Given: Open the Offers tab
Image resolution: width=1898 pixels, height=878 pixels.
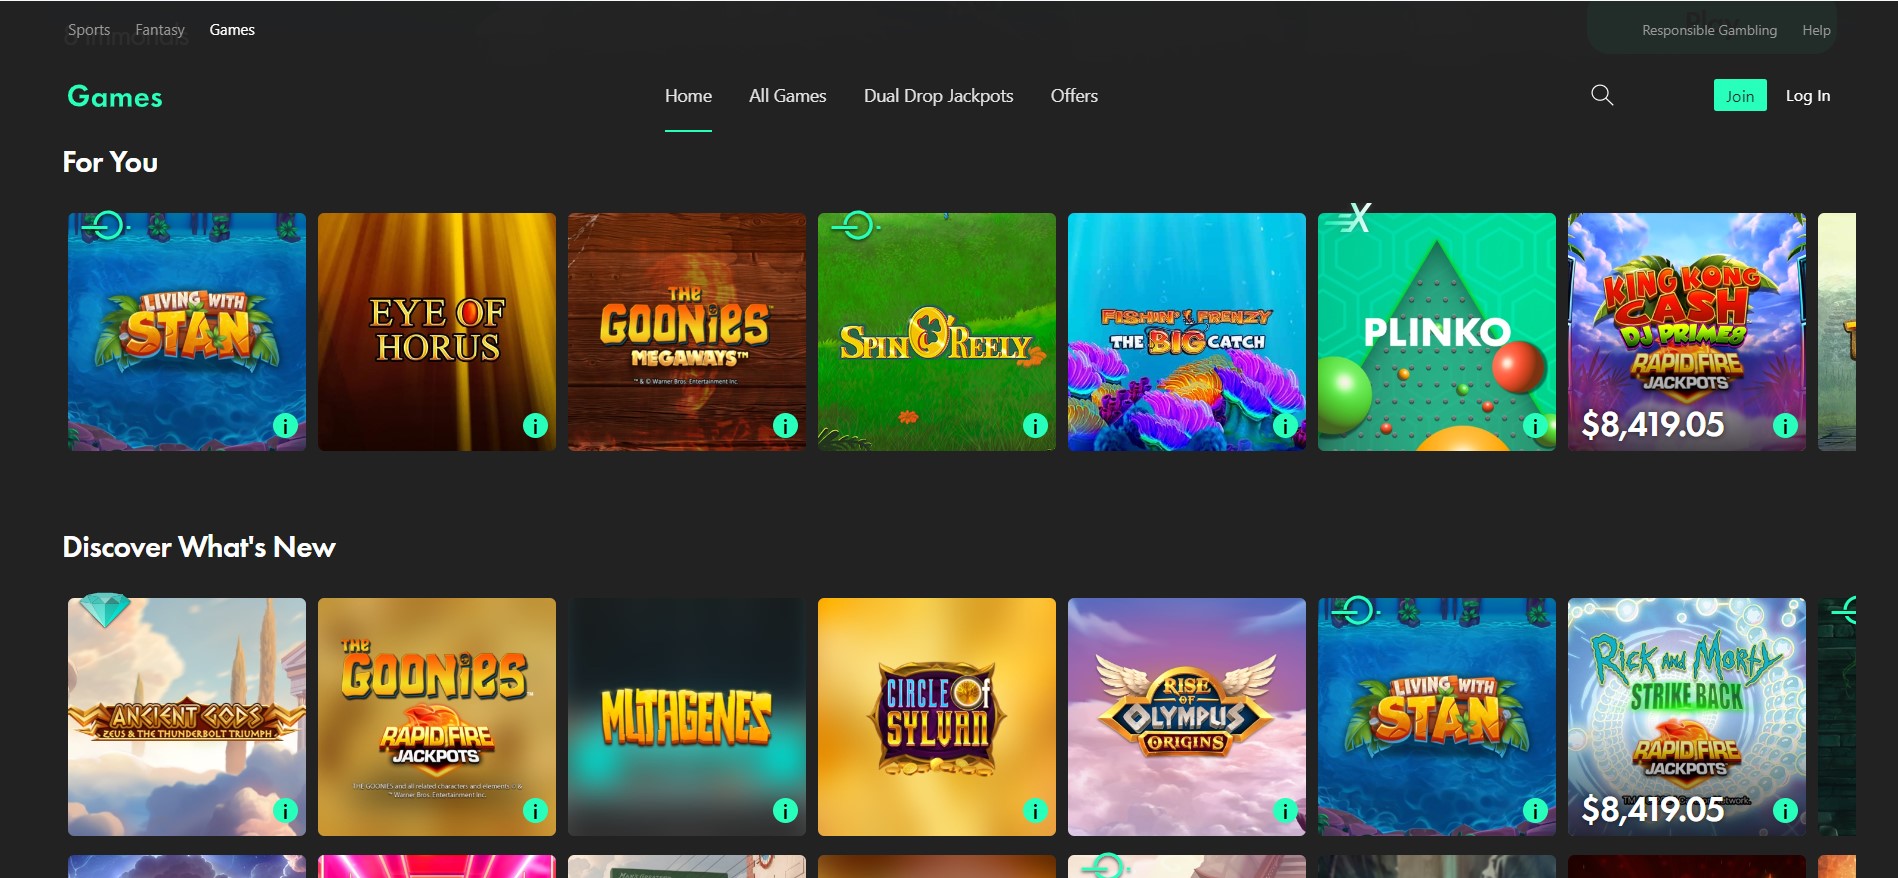Looking at the screenshot, I should coord(1074,96).
